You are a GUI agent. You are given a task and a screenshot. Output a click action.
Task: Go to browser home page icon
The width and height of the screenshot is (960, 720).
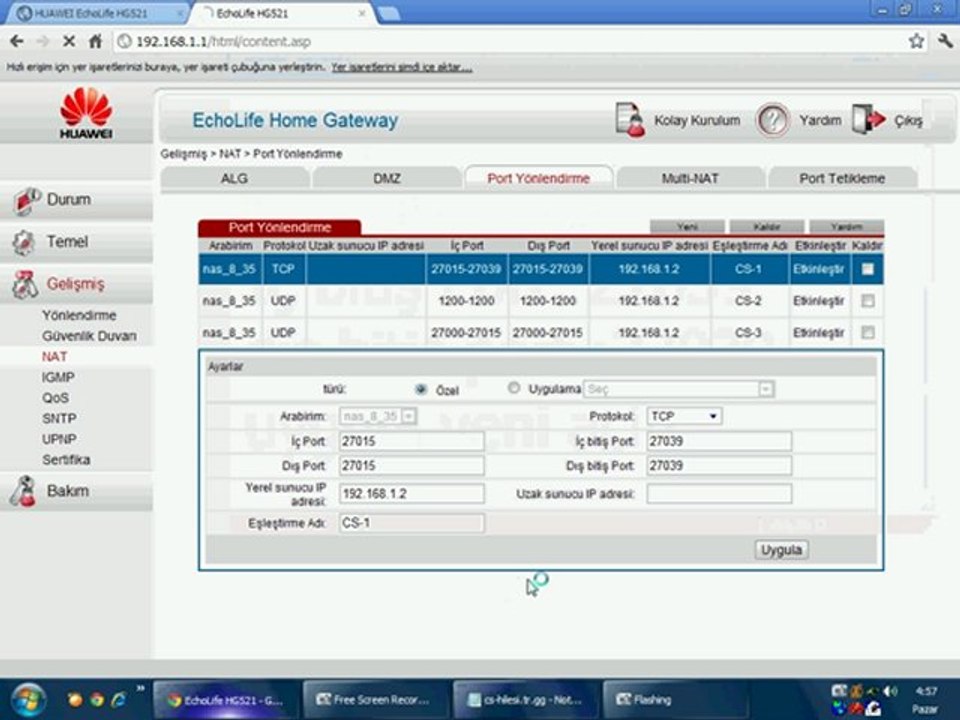(96, 41)
